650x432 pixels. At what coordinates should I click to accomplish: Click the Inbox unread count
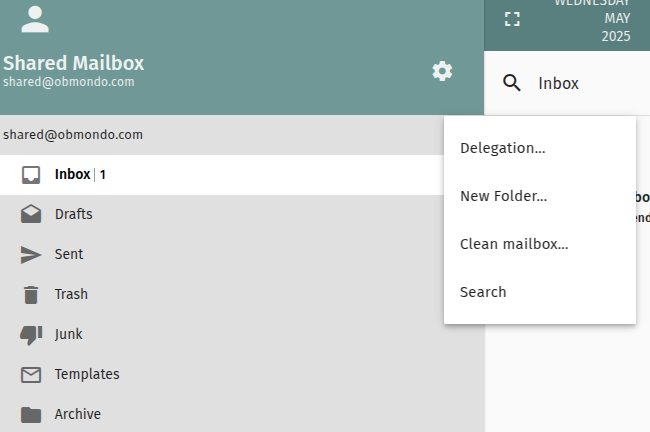(103, 175)
